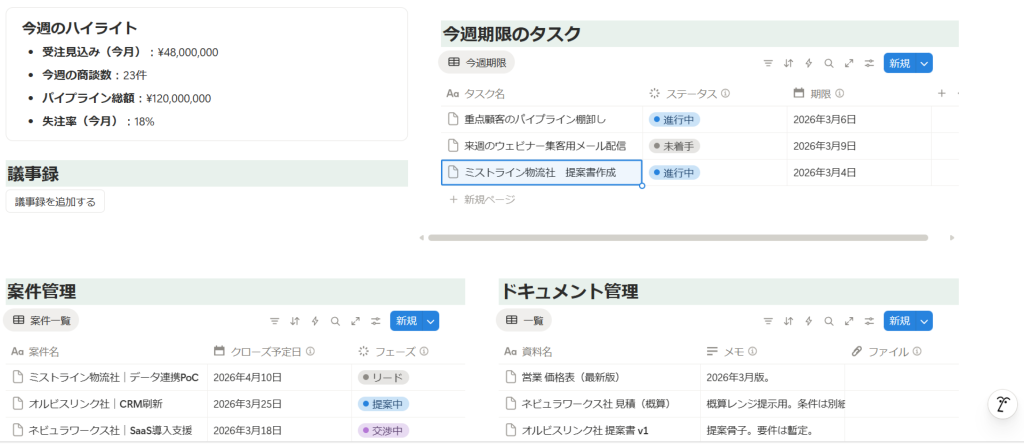Viewport: 1024px width, 446px height.
Task: Open 案件管理 database as full page
Action: coord(355,321)
